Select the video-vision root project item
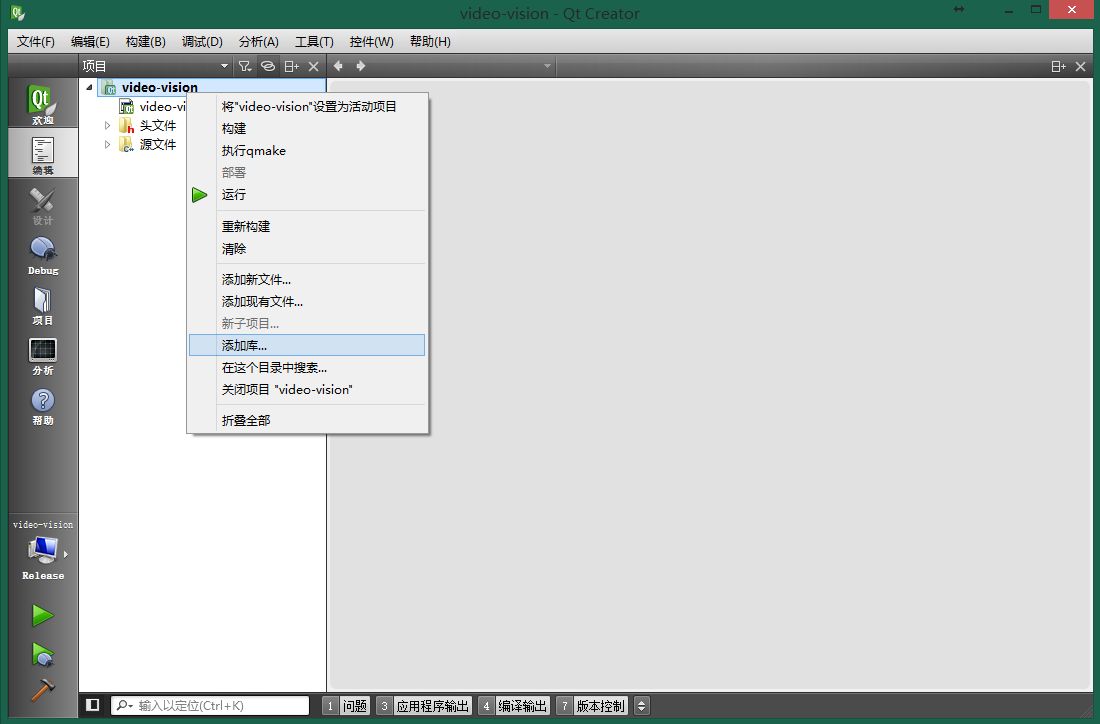Image resolution: width=1100 pixels, height=724 pixels. tap(159, 88)
